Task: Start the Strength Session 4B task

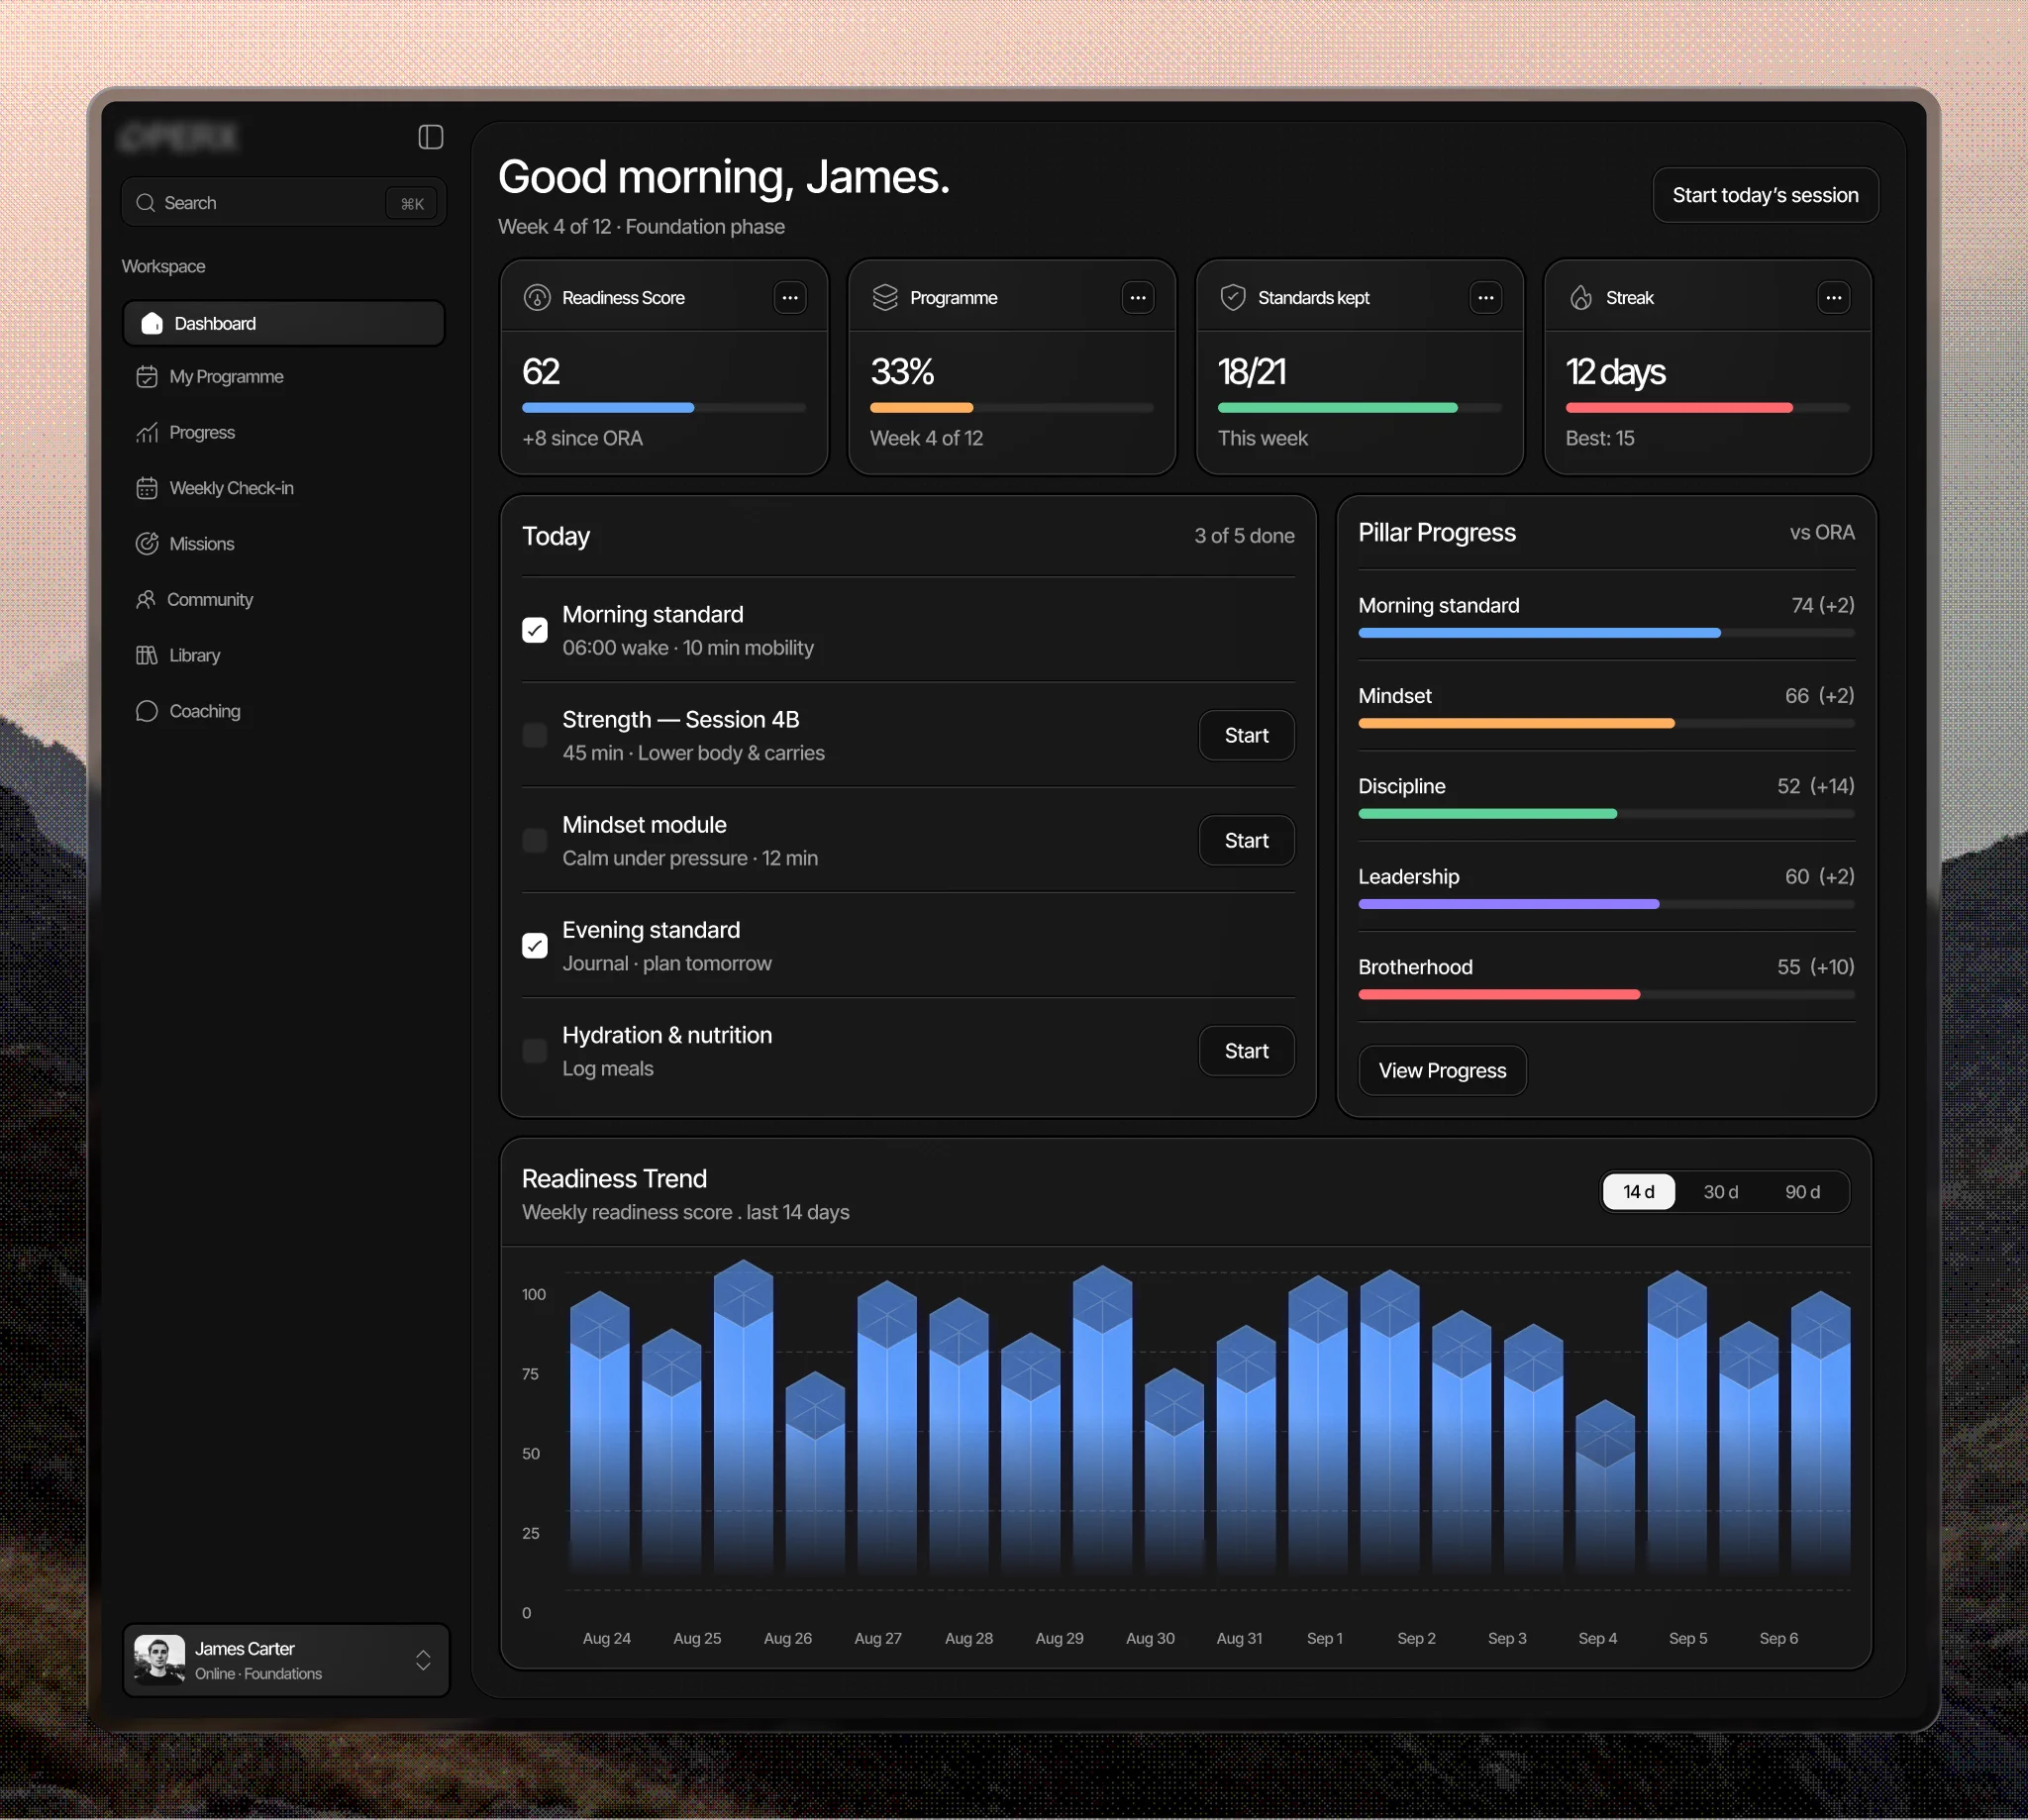Action: 1247,735
